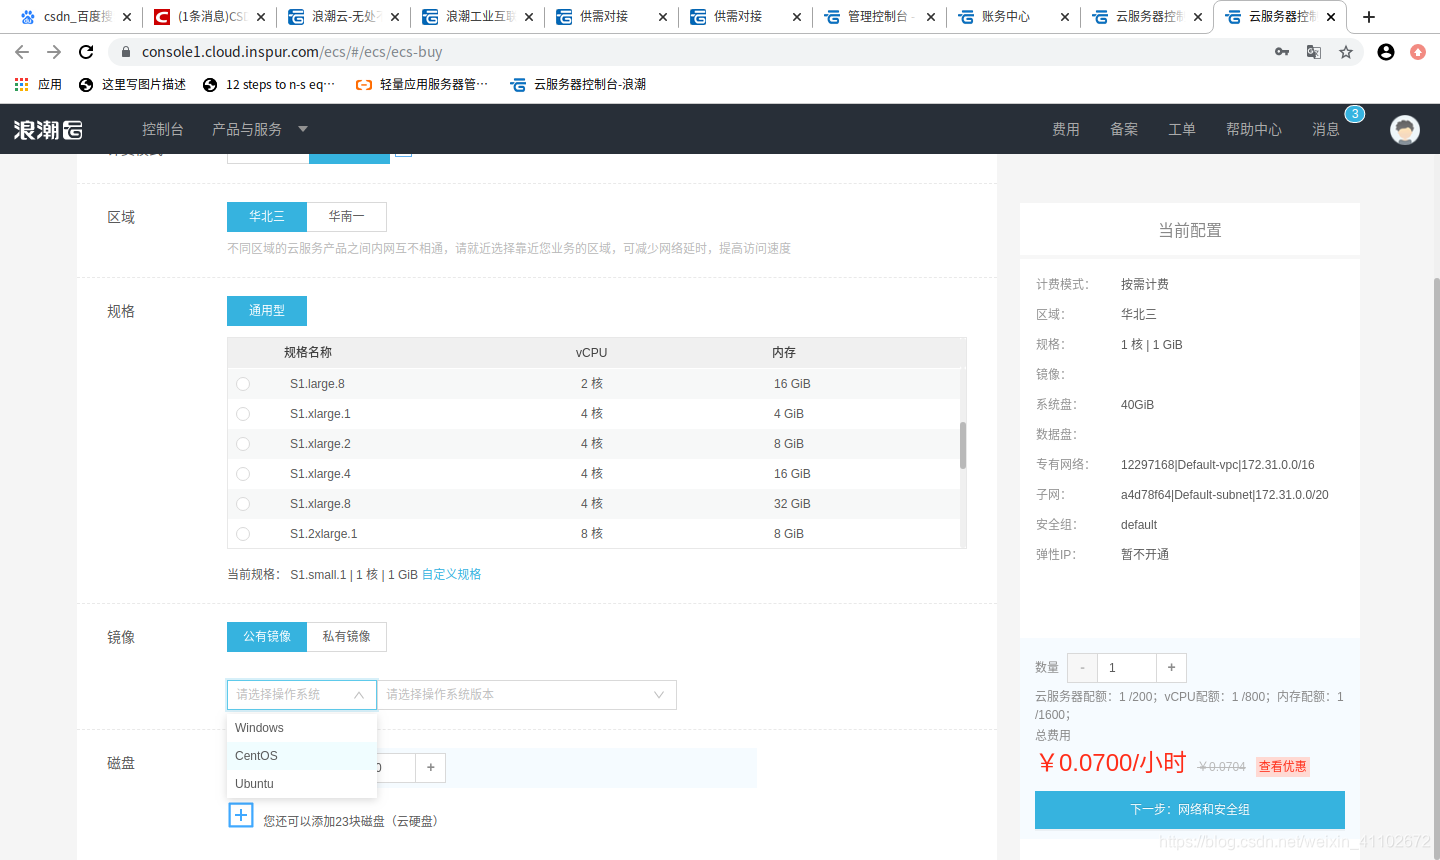Open 帮助中心 in the top navigation
1440x860 pixels.
point(1254,130)
